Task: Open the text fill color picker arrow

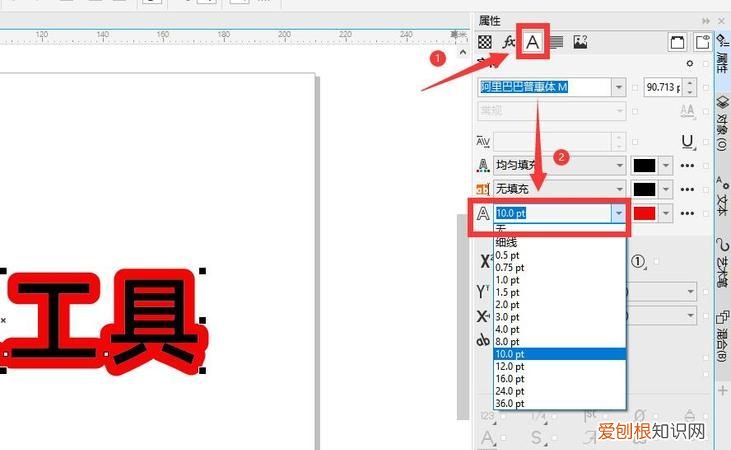Action: (x=666, y=165)
